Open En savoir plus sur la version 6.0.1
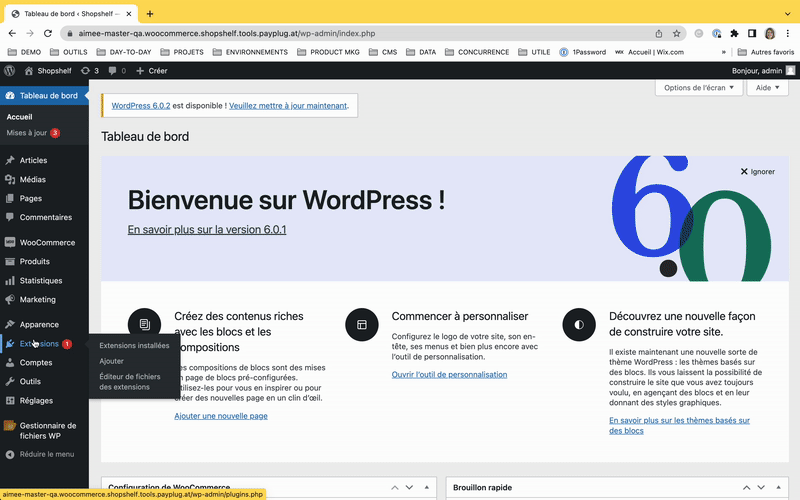This screenshot has width=800, height=500. click(x=207, y=230)
